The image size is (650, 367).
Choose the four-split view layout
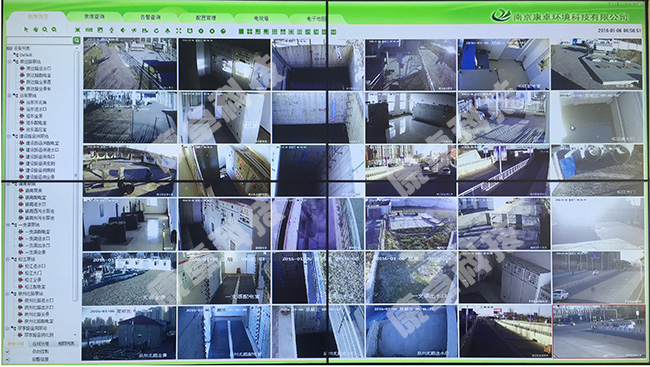pos(250,32)
